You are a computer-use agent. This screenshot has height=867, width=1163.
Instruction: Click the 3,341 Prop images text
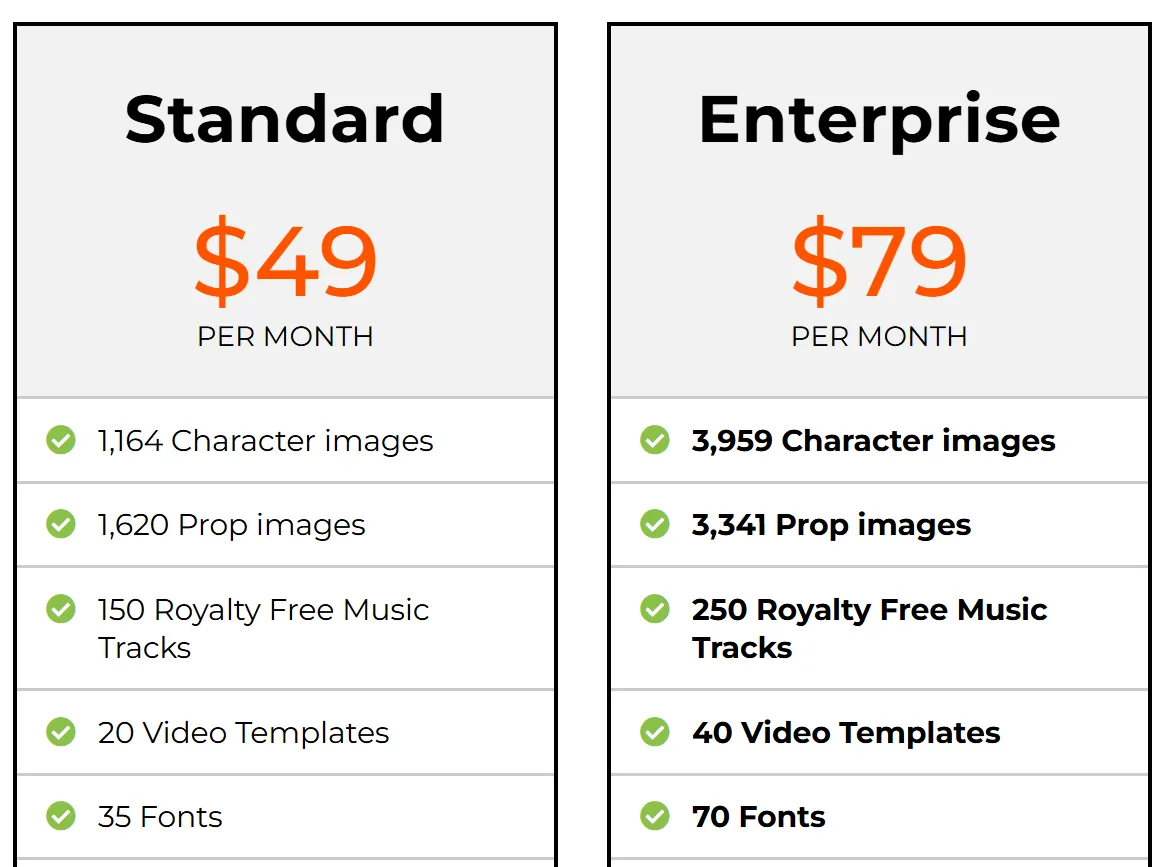pos(831,525)
